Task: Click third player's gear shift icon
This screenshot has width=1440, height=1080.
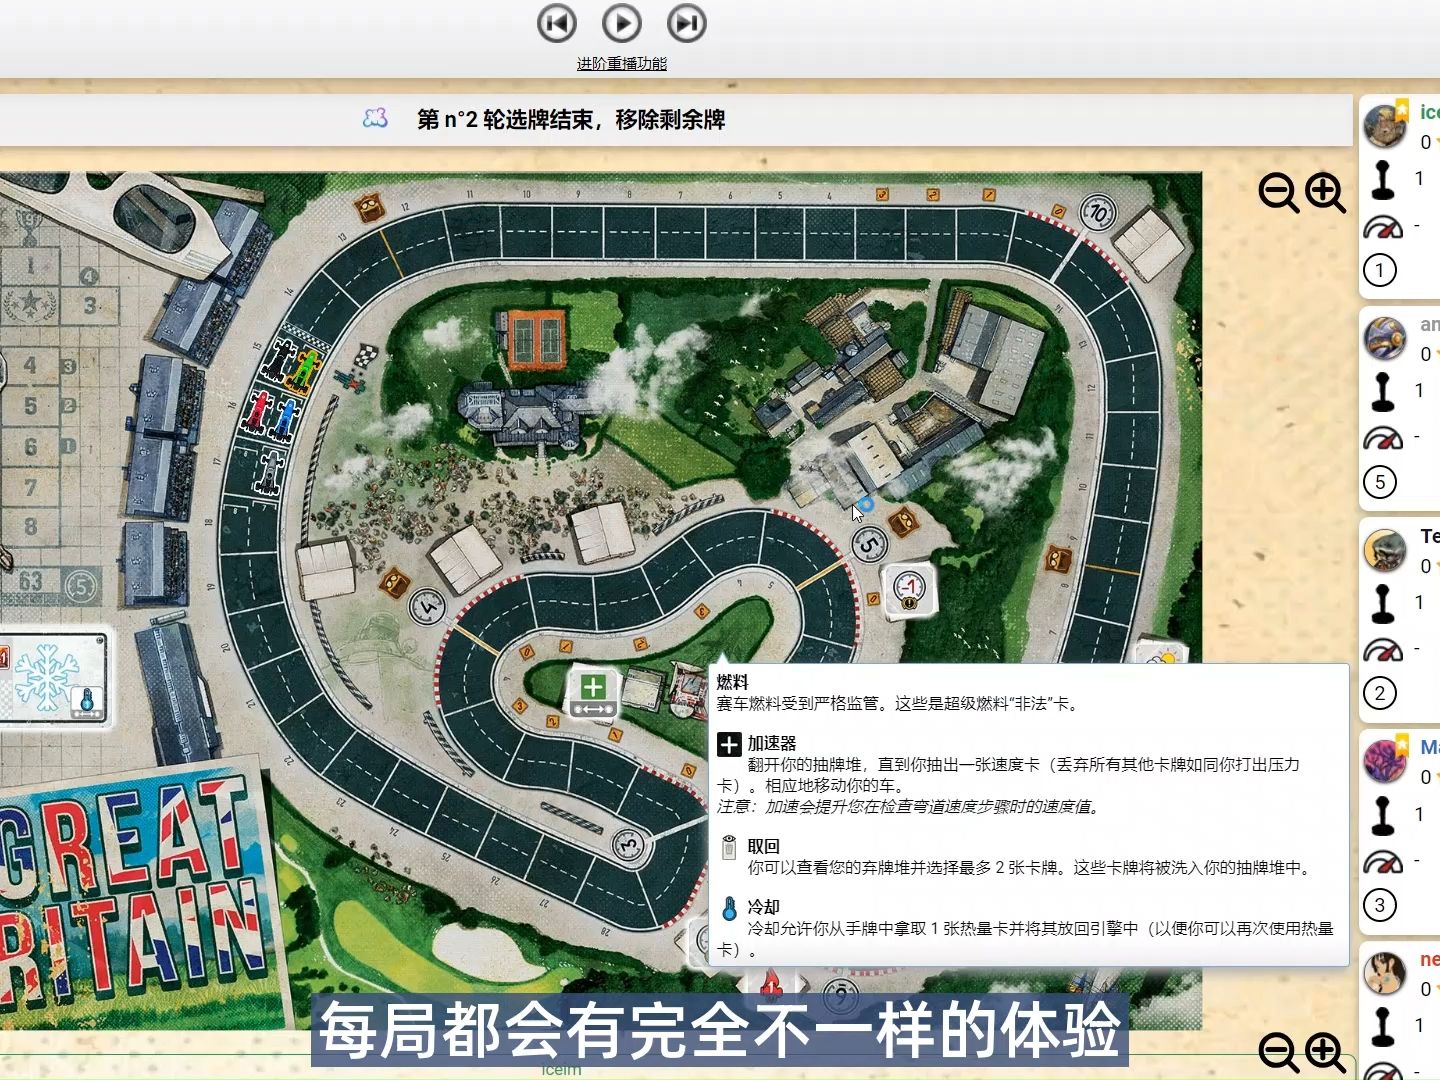Action: (1383, 603)
